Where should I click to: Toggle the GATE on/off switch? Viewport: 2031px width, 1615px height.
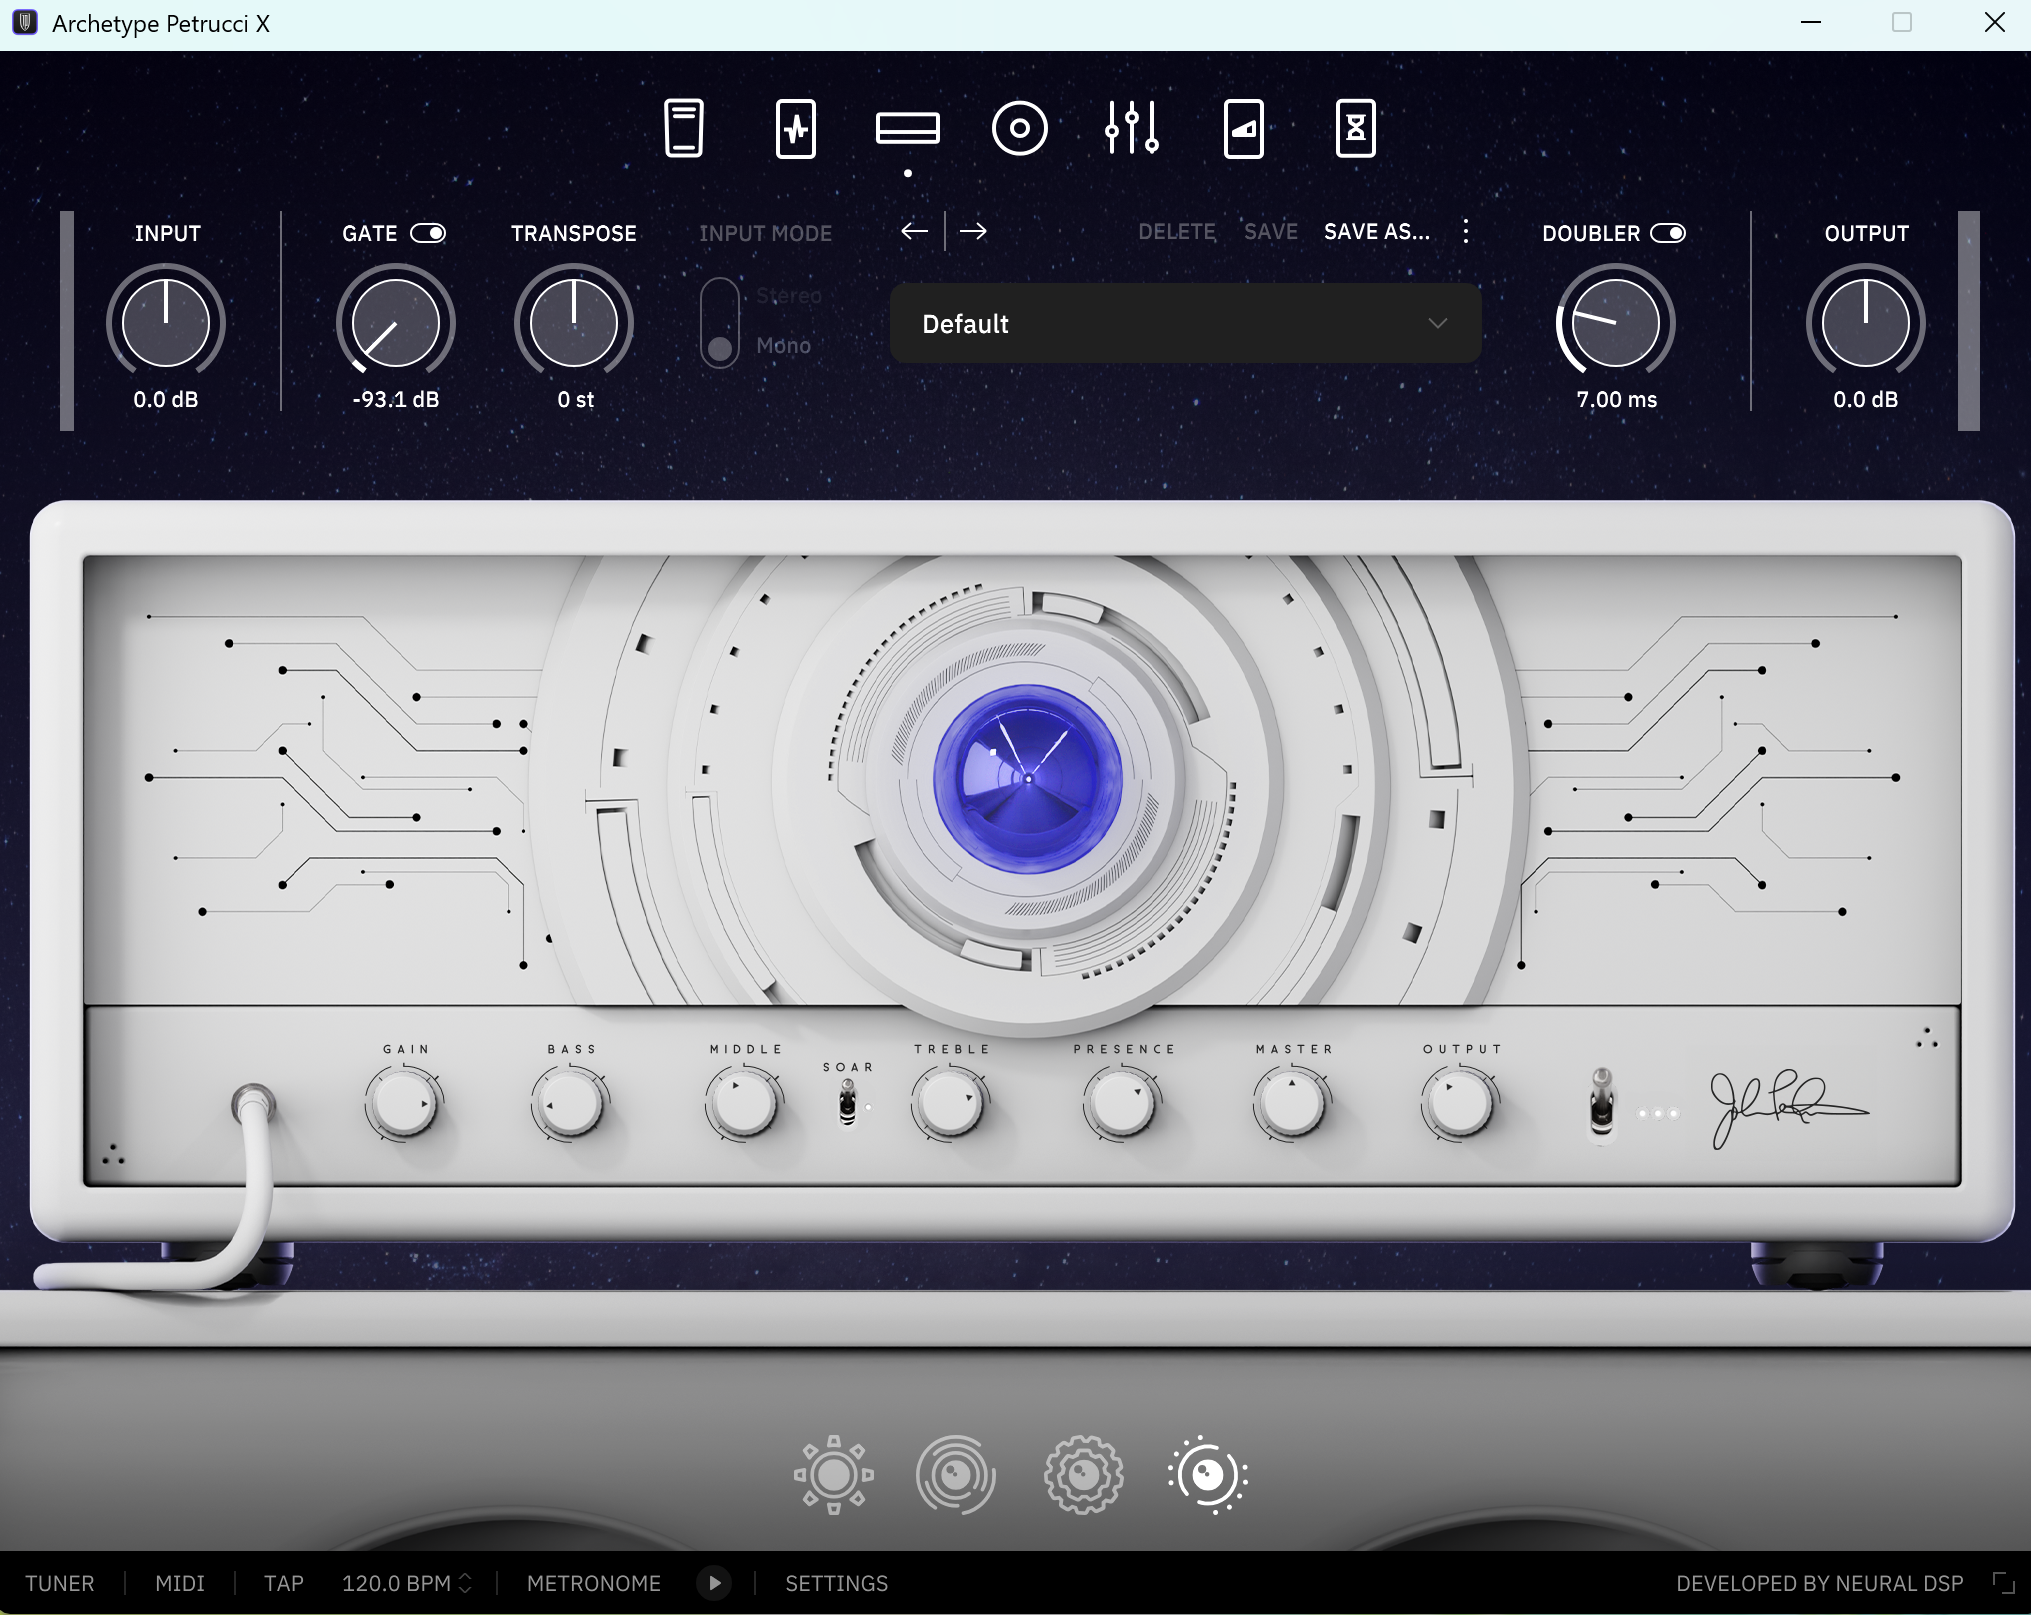coord(428,233)
